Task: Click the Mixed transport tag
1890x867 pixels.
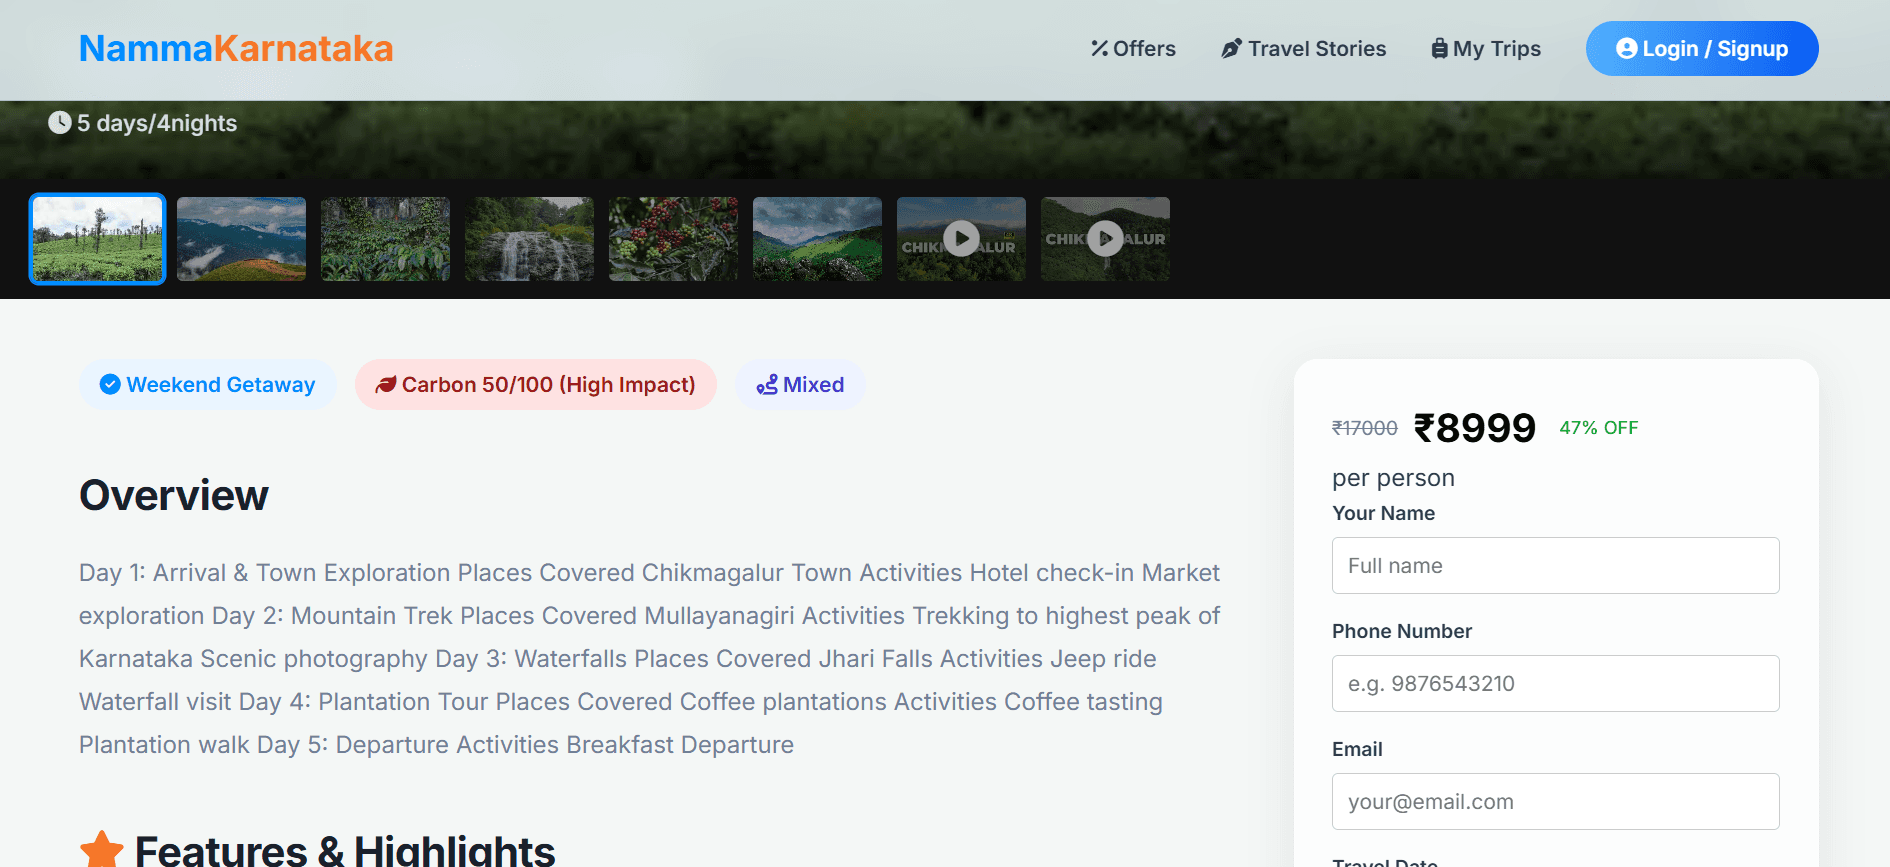Action: (800, 384)
